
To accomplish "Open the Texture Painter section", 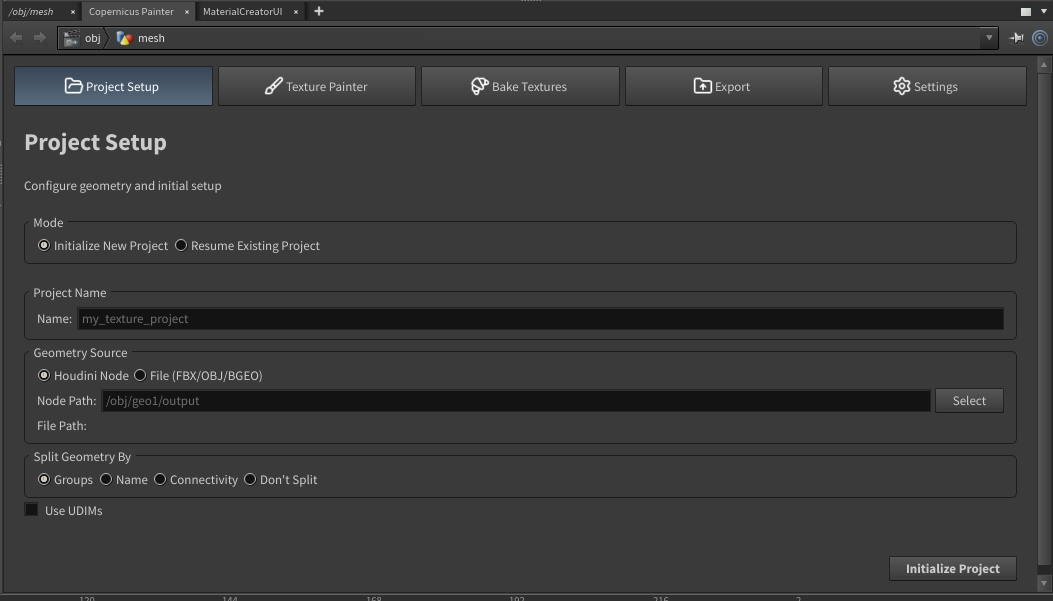I will [316, 86].
